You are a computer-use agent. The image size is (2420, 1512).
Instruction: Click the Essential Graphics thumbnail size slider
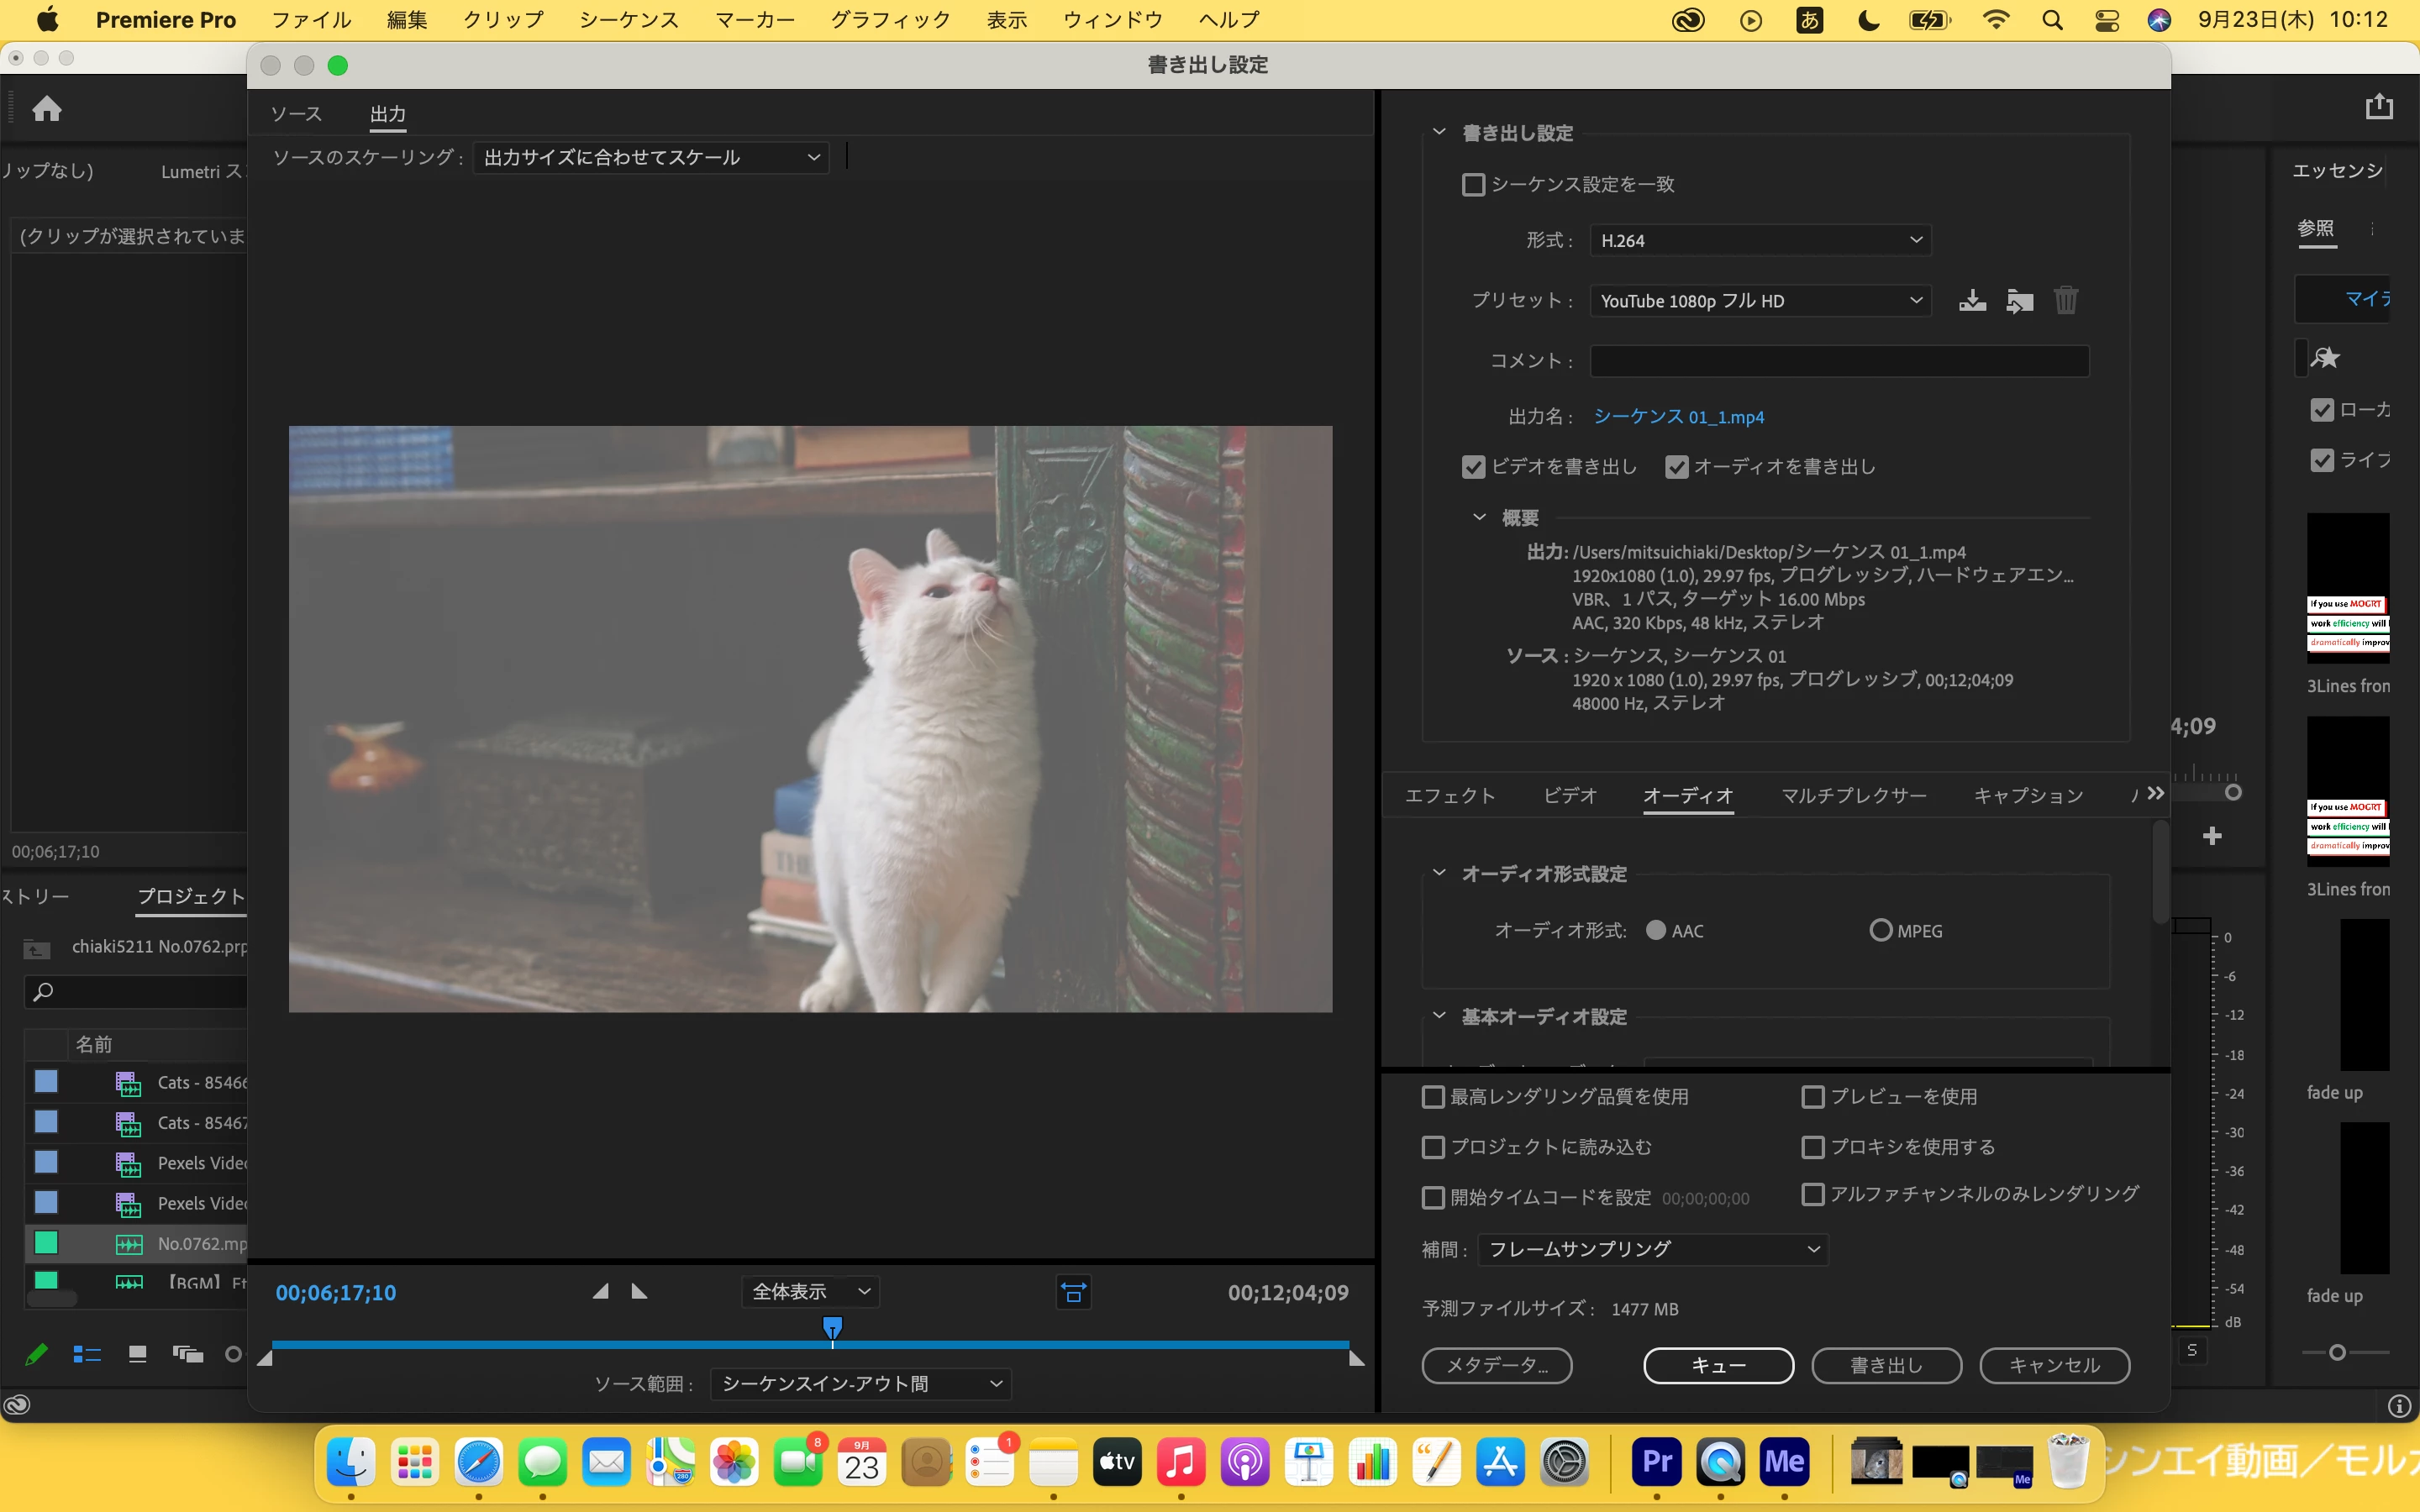[2337, 1352]
